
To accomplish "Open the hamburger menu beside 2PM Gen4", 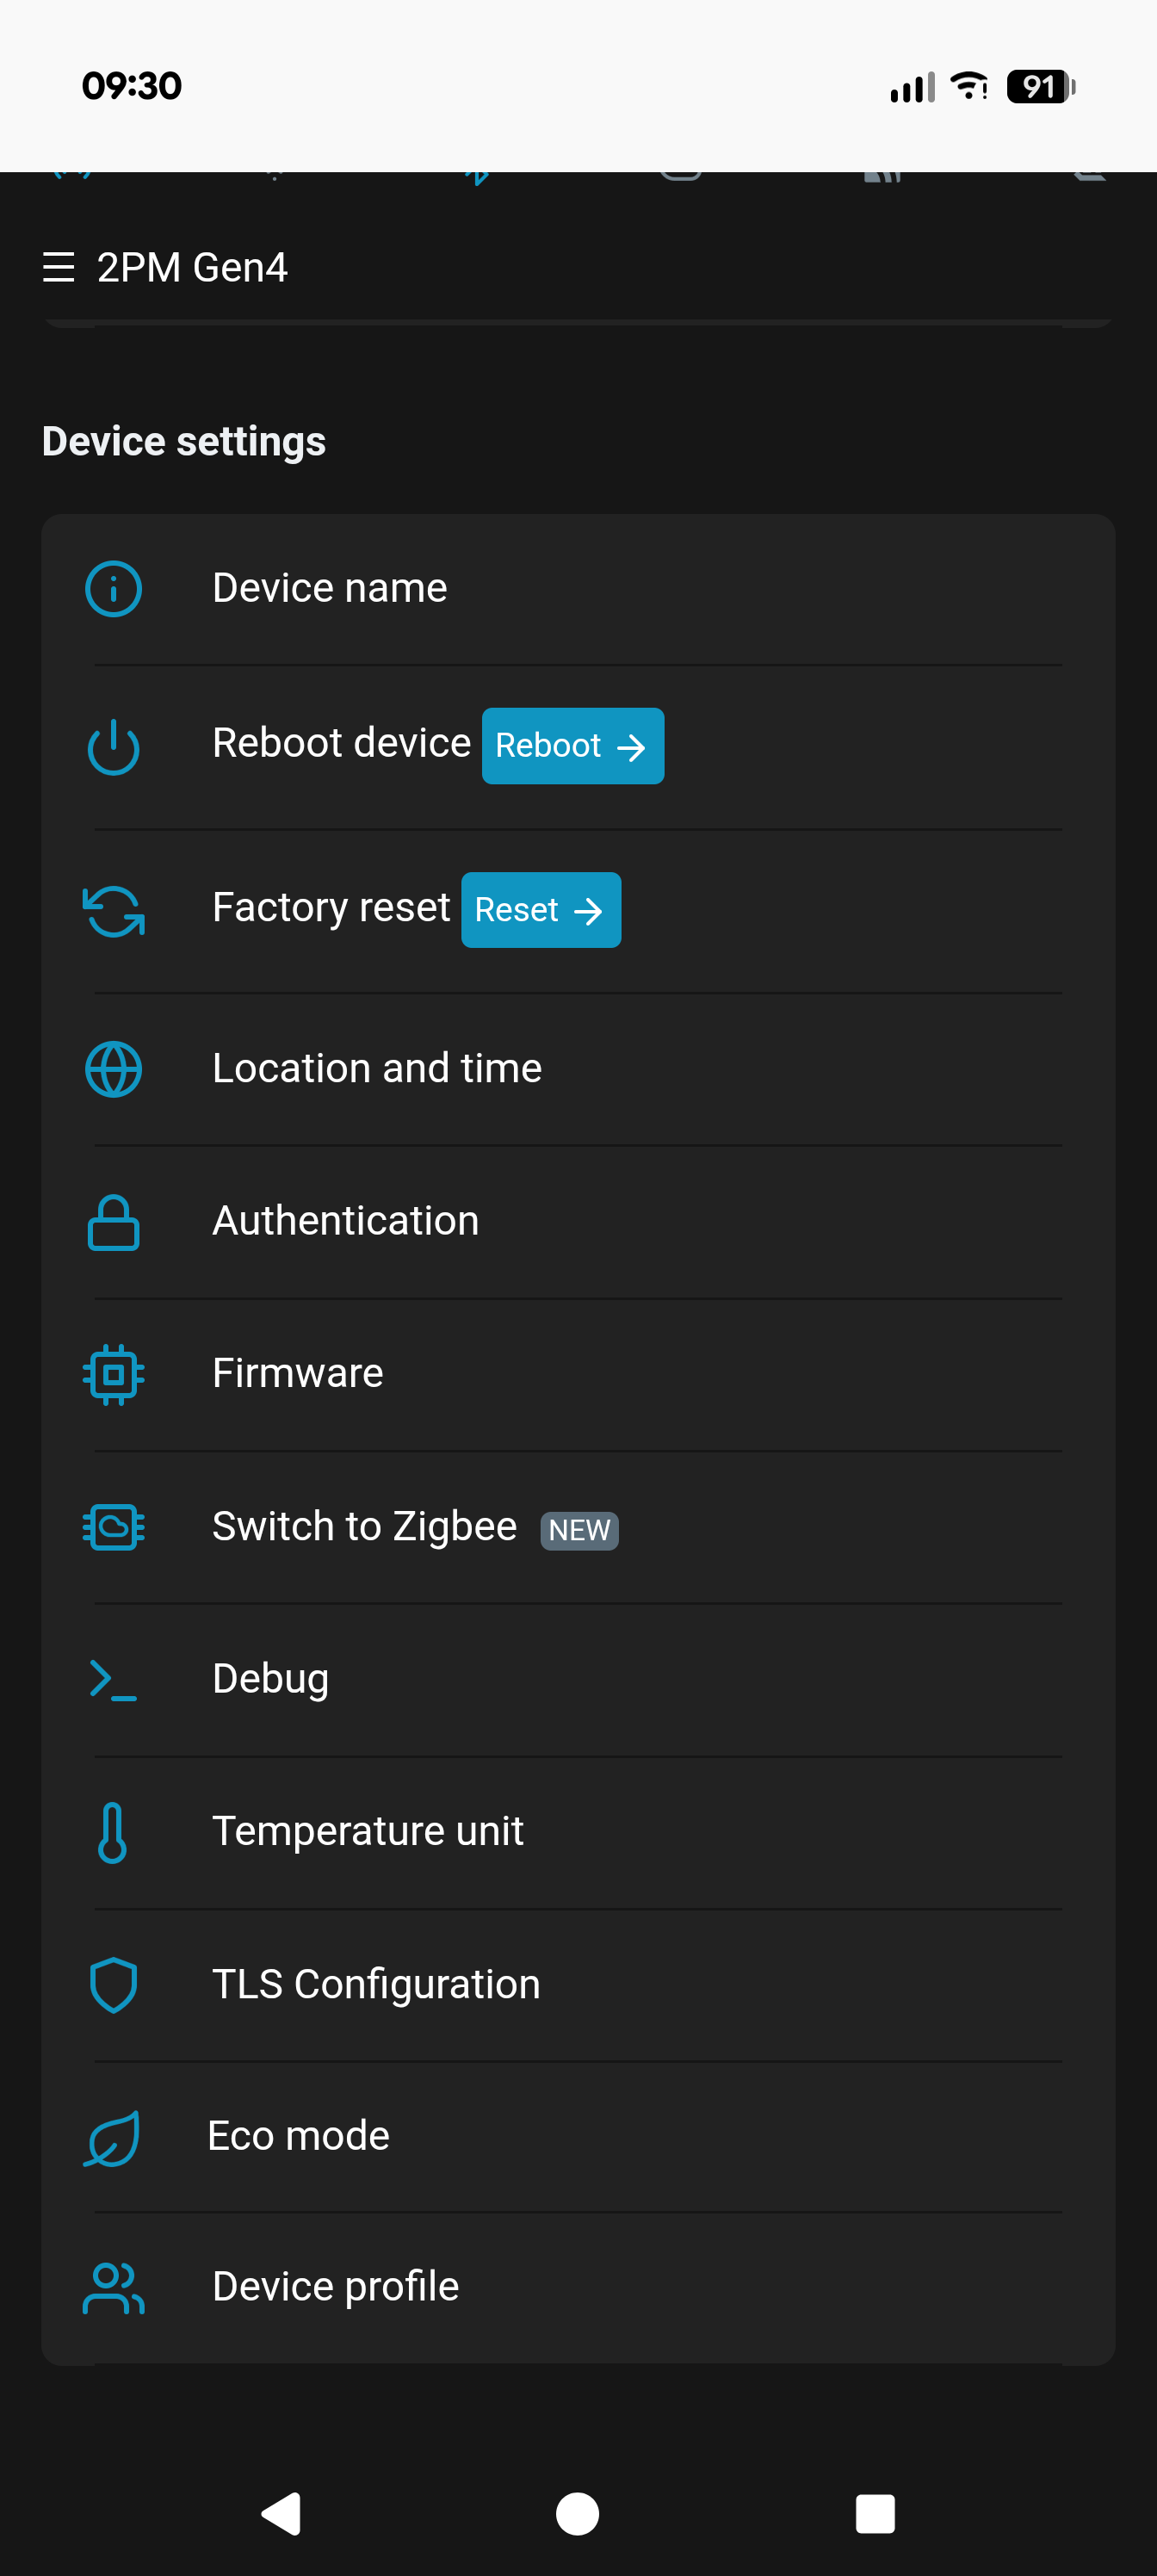I will [x=59, y=267].
